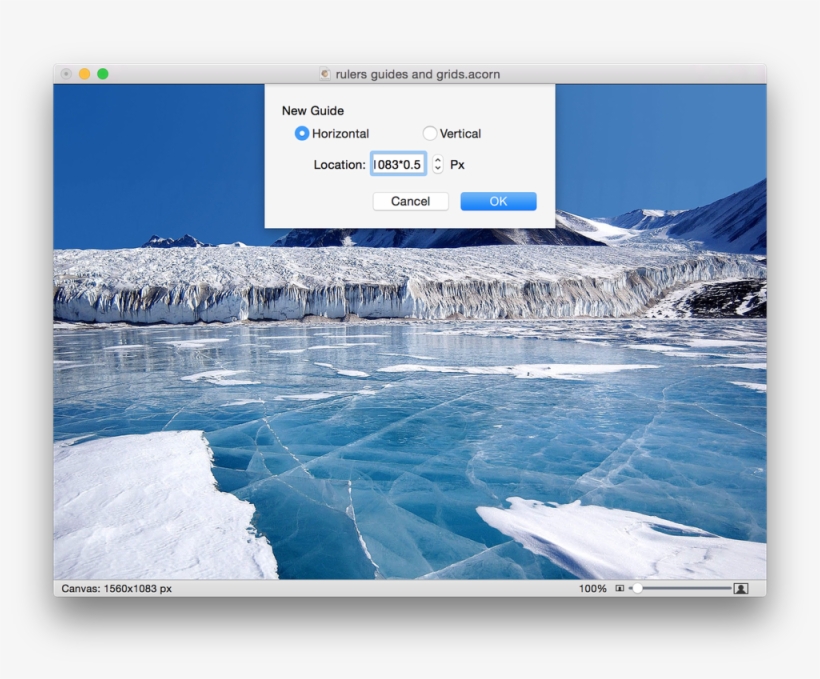Click the green full-screen traffic light button
This screenshot has height=679, width=820.
[102, 74]
